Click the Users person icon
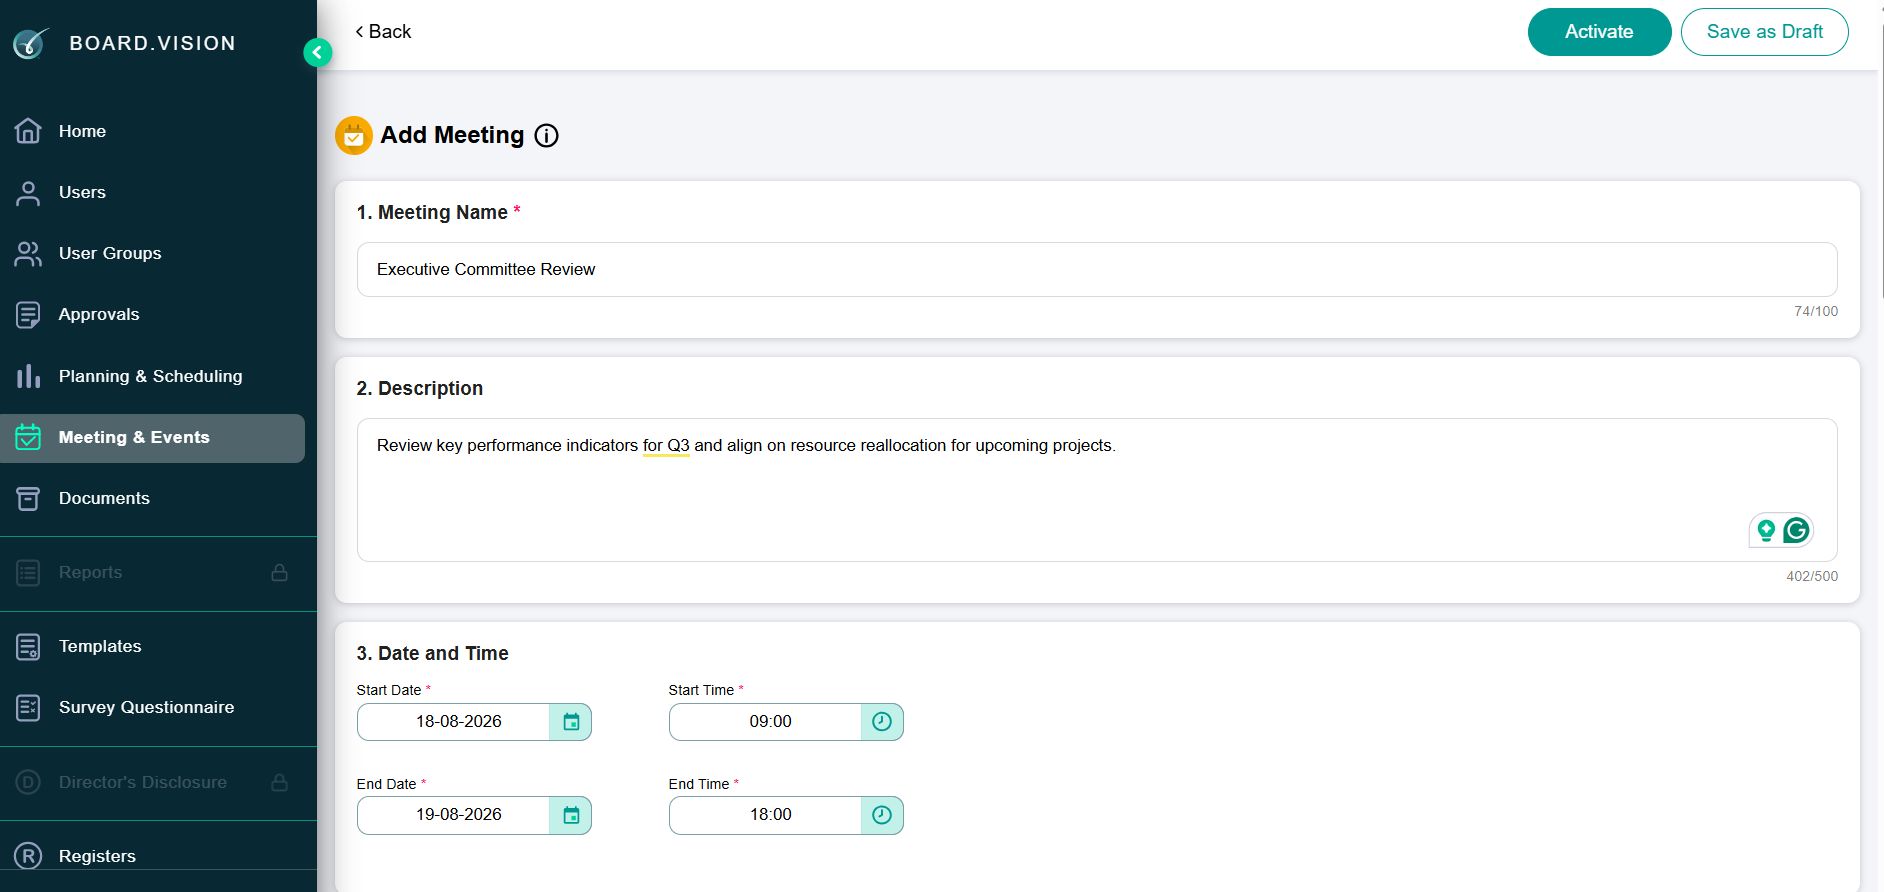 [x=28, y=193]
